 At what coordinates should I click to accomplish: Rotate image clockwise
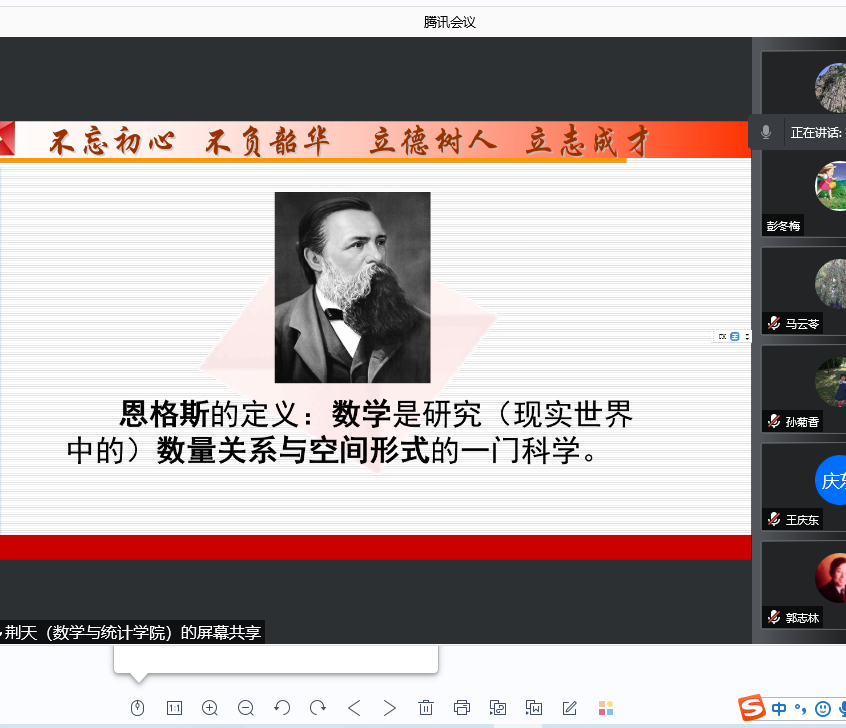(x=318, y=708)
